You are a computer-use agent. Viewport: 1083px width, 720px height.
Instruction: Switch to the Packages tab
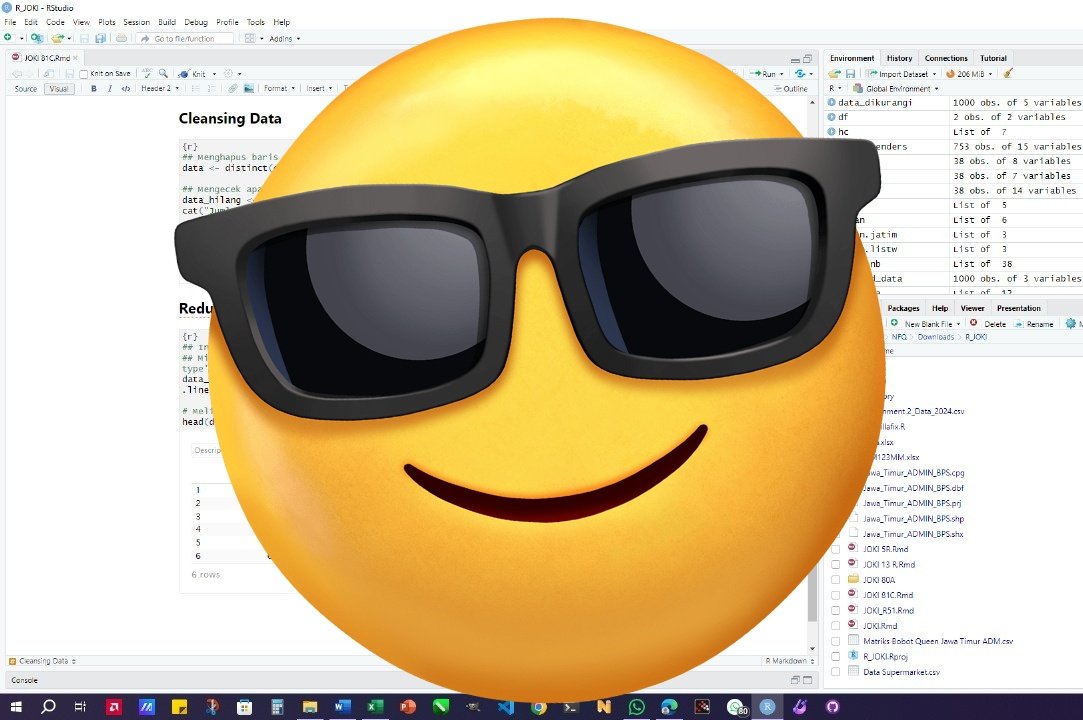(903, 308)
